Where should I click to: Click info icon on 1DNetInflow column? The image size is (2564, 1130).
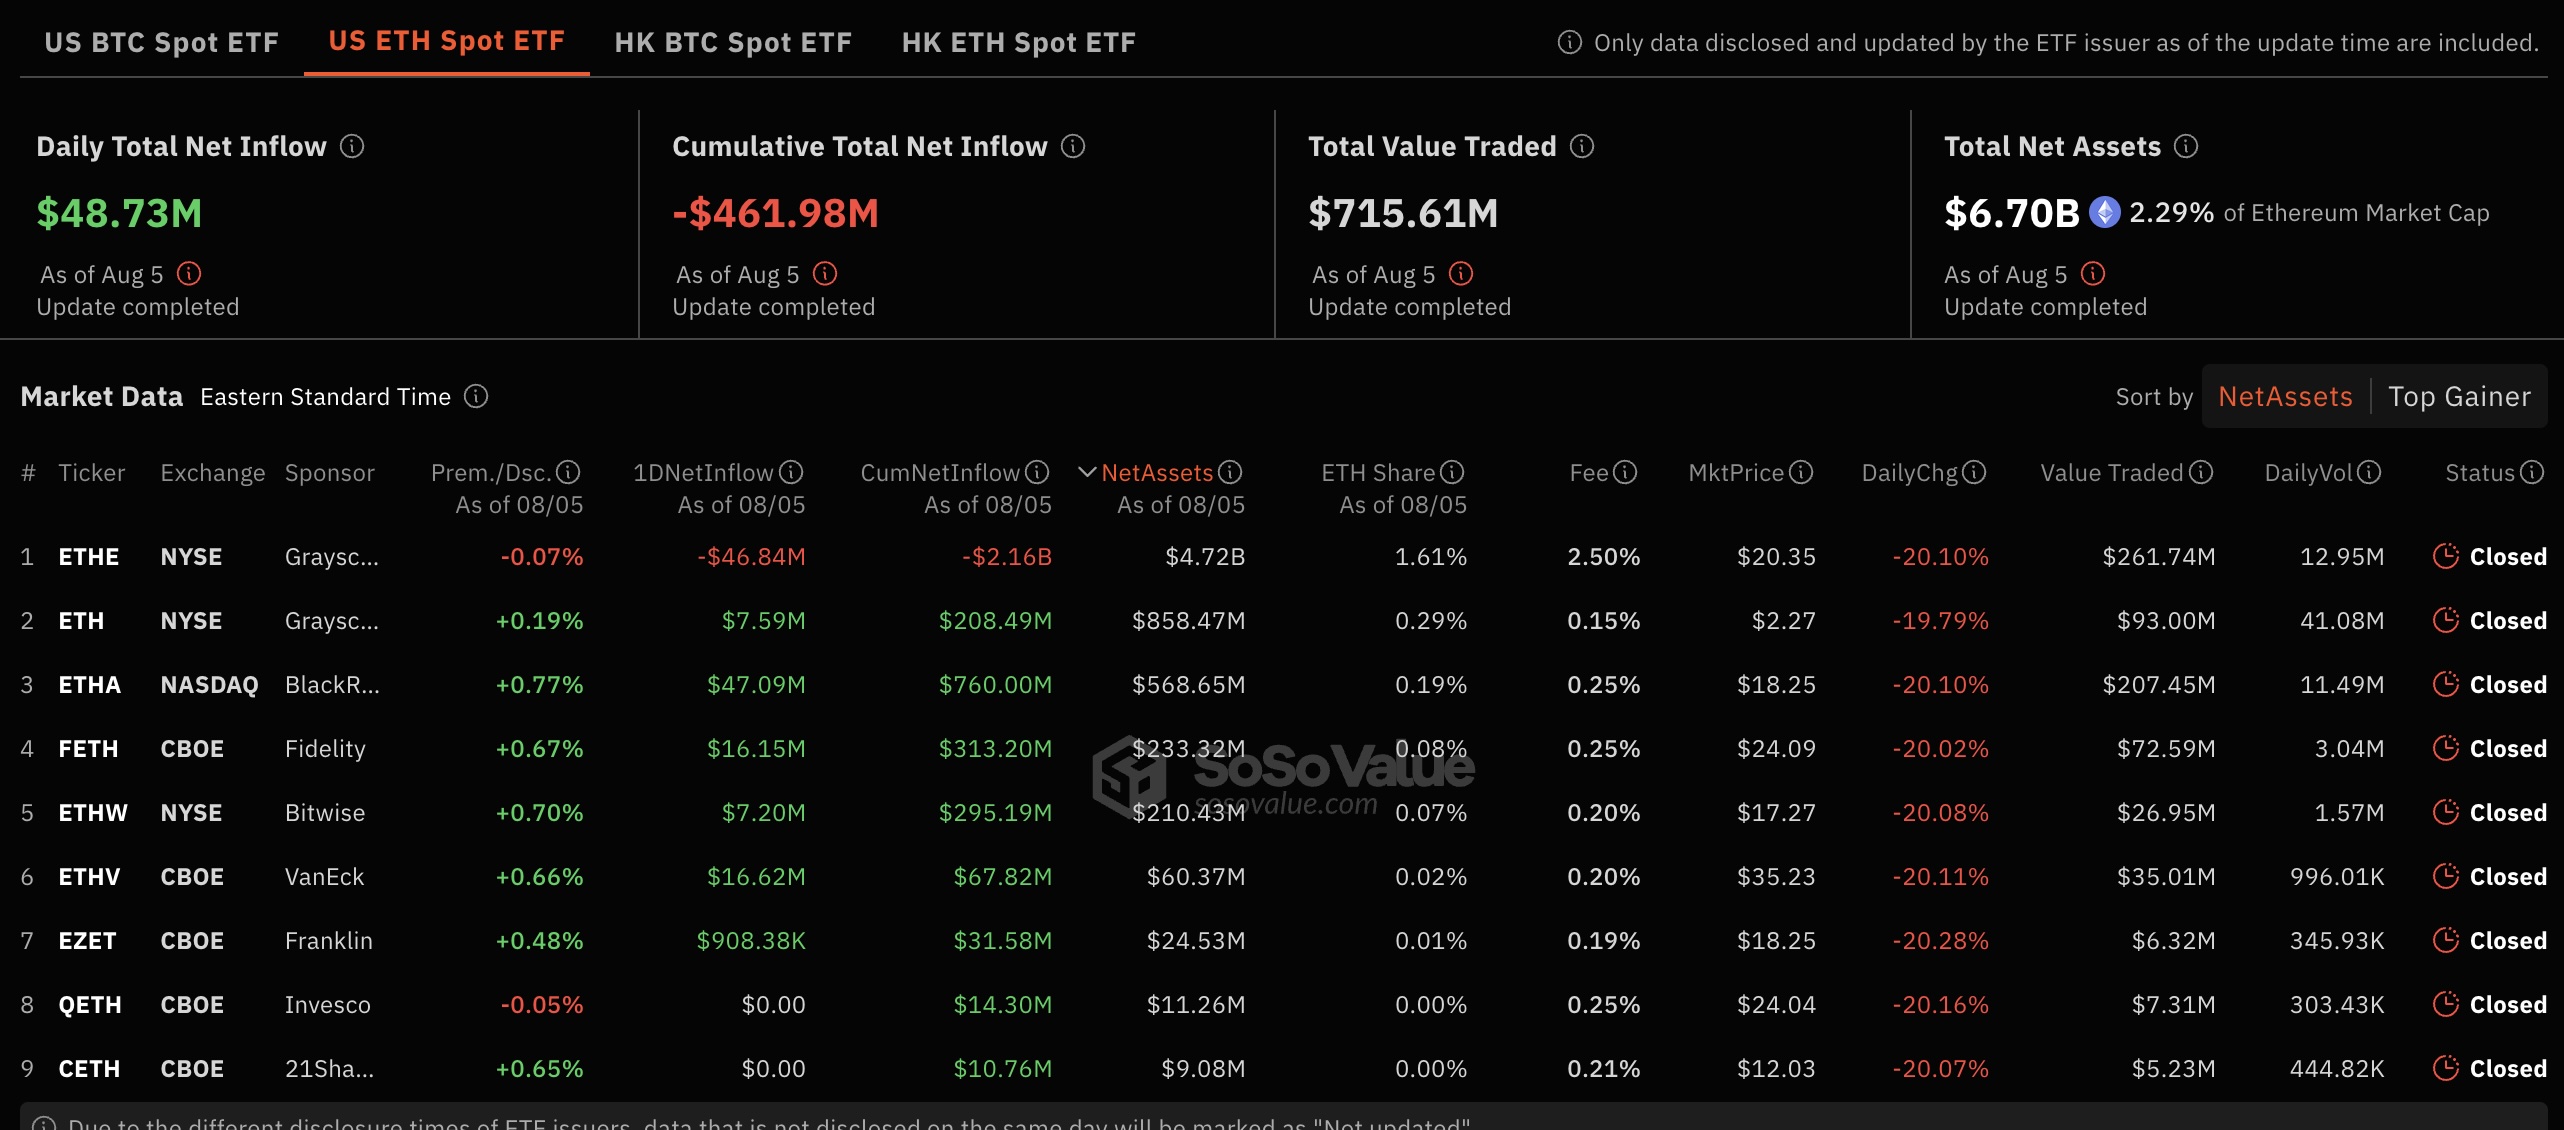click(791, 472)
